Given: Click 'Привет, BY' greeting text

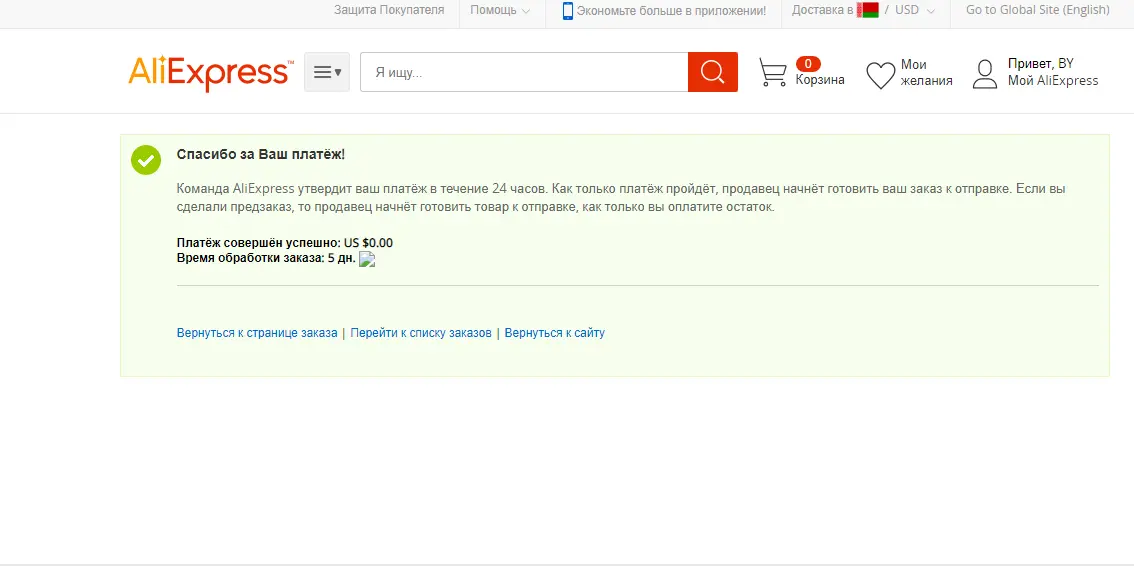Looking at the screenshot, I should (x=1041, y=64).
